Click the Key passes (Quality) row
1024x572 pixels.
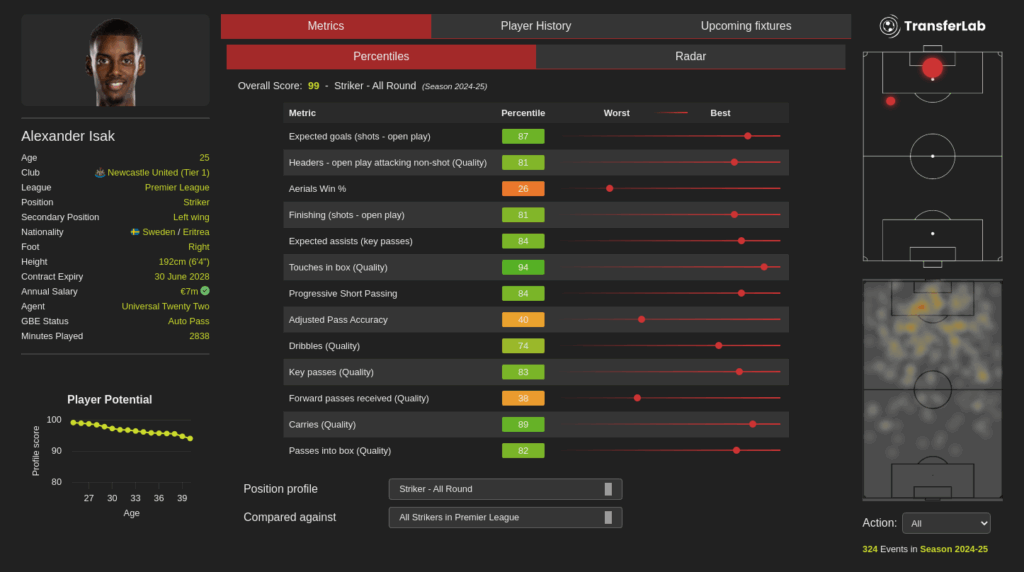click(536, 372)
